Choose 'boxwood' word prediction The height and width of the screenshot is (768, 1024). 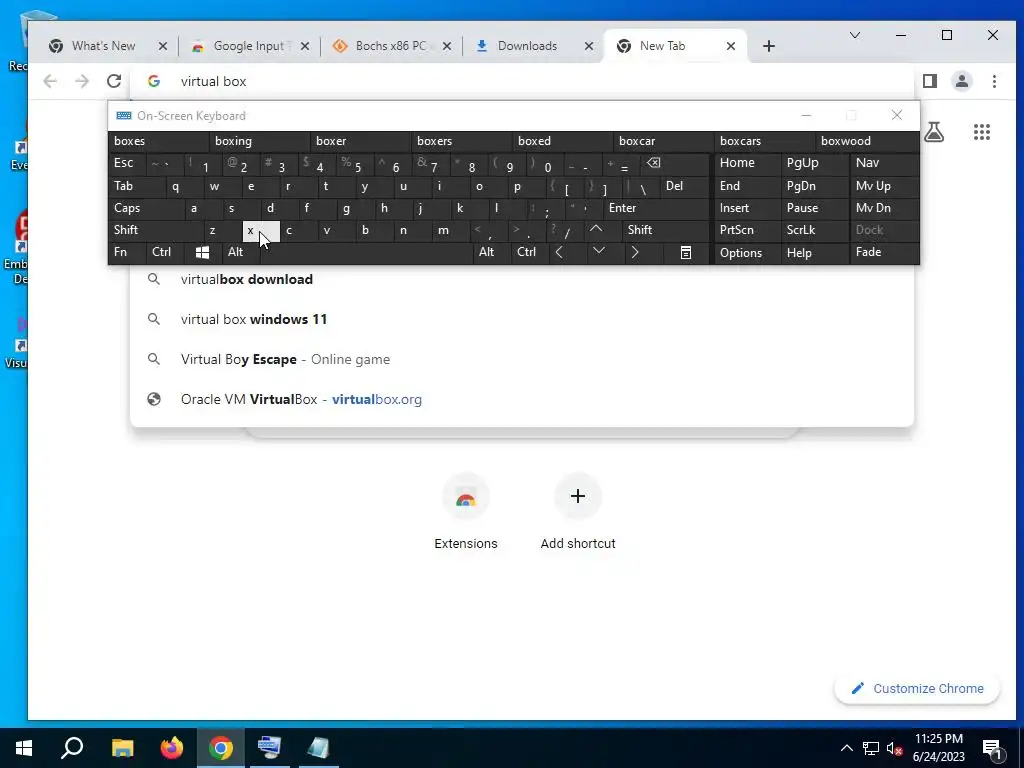click(866, 141)
